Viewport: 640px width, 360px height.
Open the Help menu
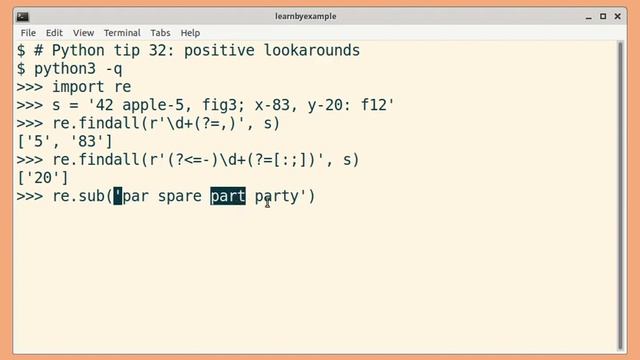click(190, 33)
